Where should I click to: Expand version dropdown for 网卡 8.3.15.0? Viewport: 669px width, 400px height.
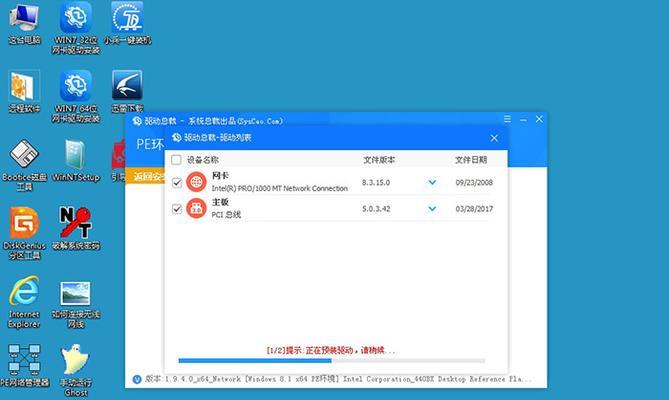coord(432,183)
